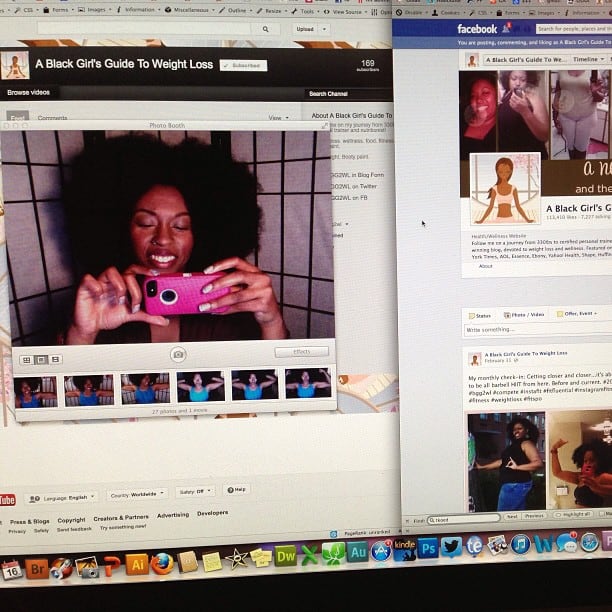Switch to the Photo / Video post tab
Screen dimensions: 612x612
point(522,314)
